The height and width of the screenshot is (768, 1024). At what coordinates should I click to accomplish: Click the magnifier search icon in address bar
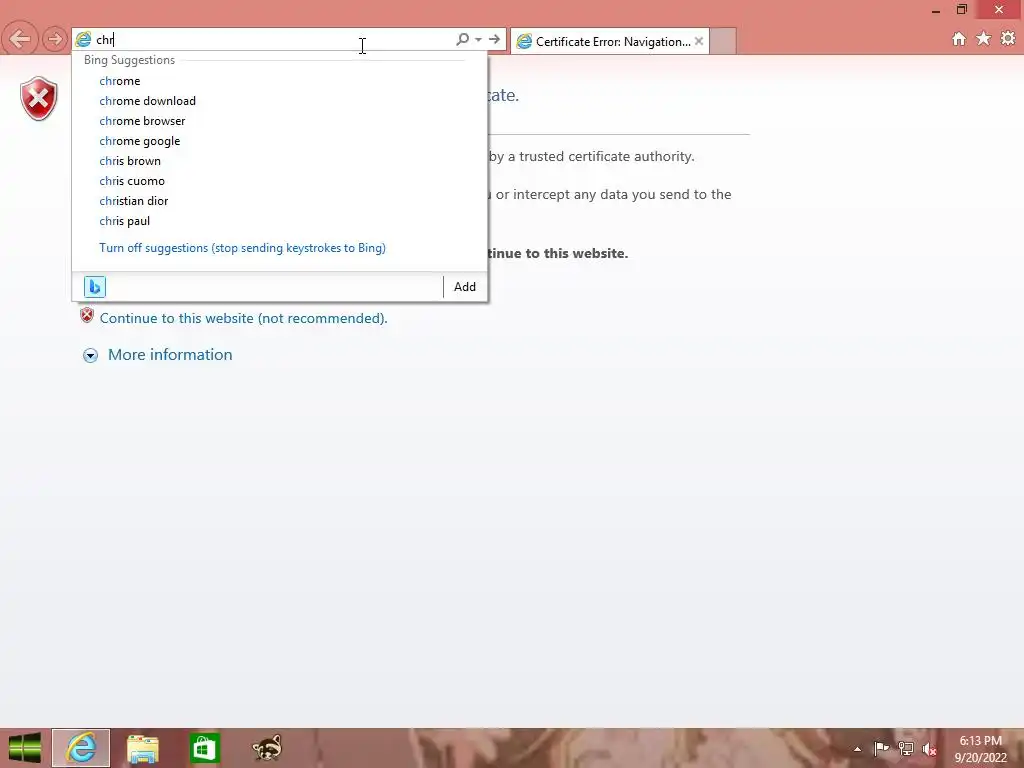click(462, 39)
